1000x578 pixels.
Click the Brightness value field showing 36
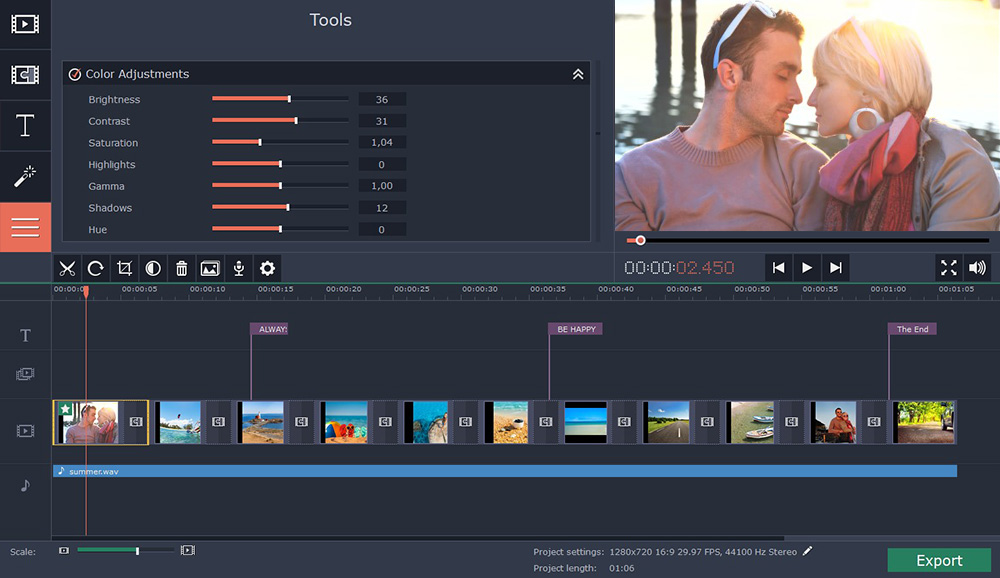382,100
